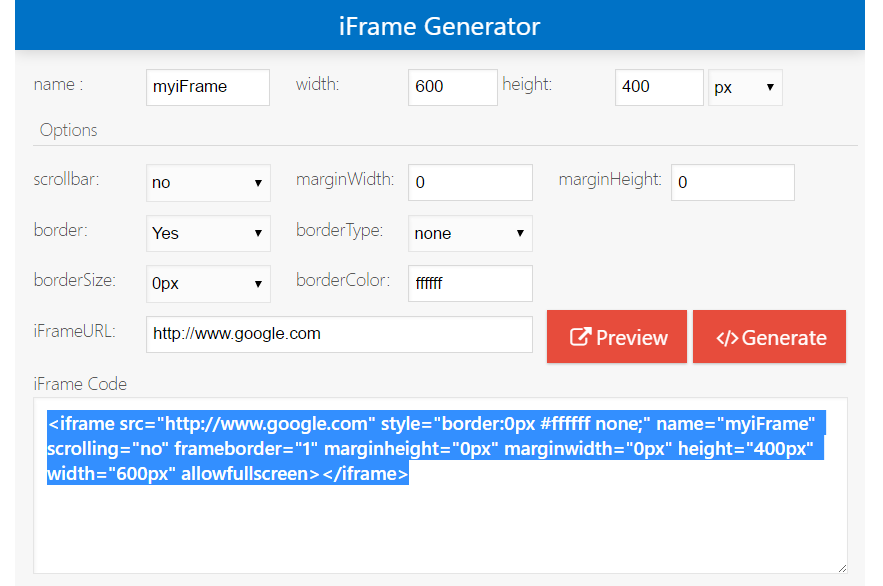The width and height of the screenshot is (883, 586).
Task: Open the px unit dropdown next to height
Action: tap(745, 87)
